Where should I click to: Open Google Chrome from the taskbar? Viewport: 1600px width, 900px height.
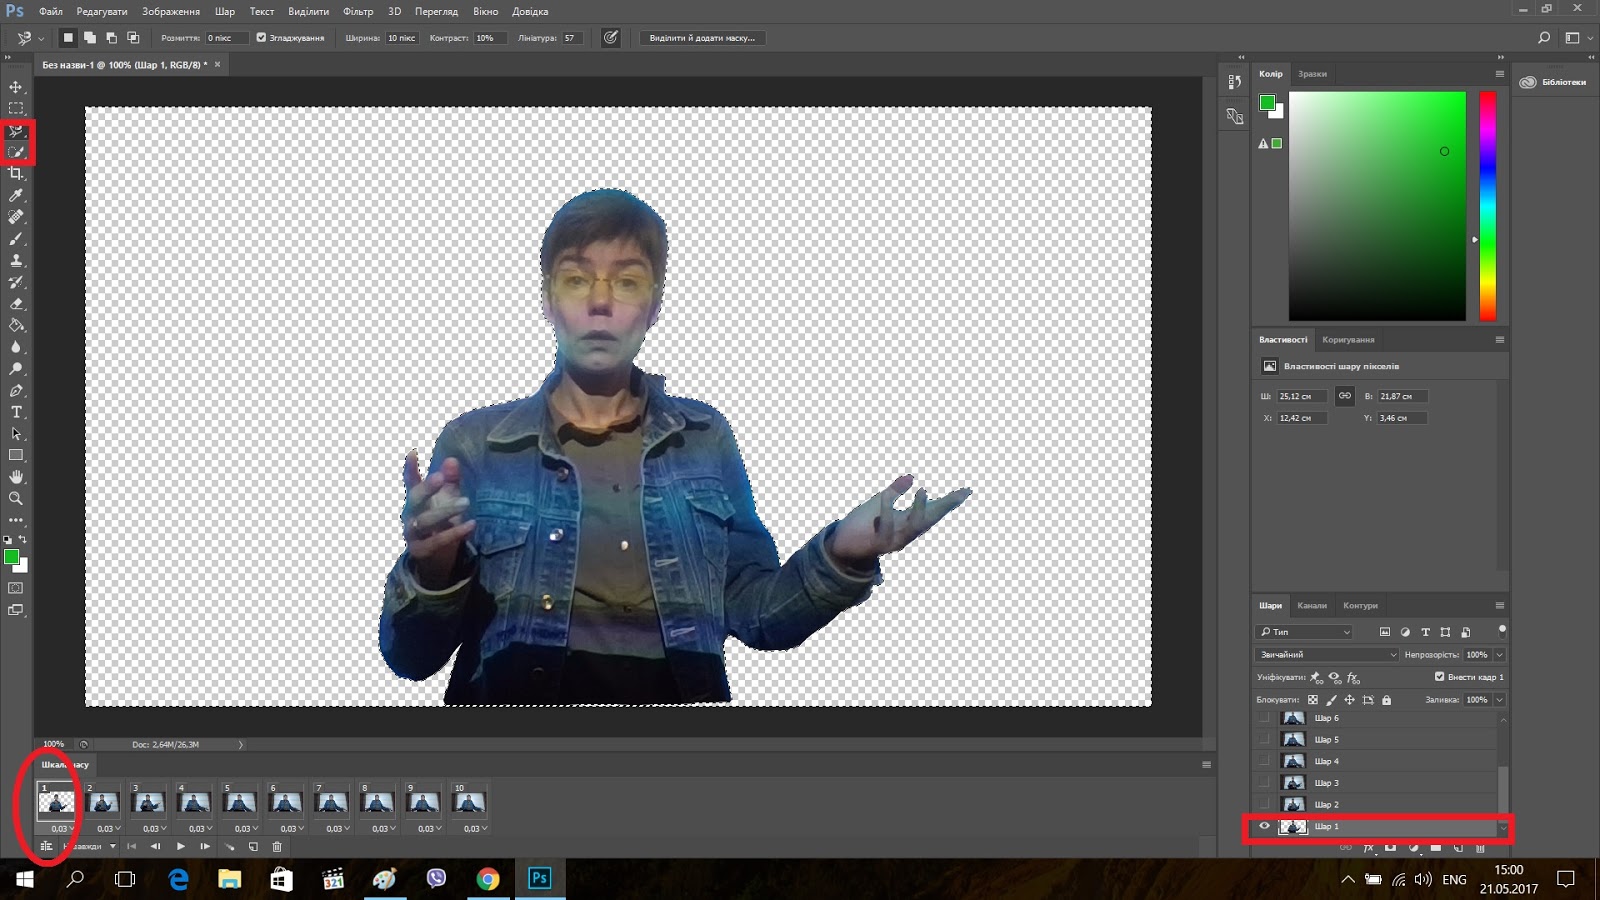tap(488, 879)
